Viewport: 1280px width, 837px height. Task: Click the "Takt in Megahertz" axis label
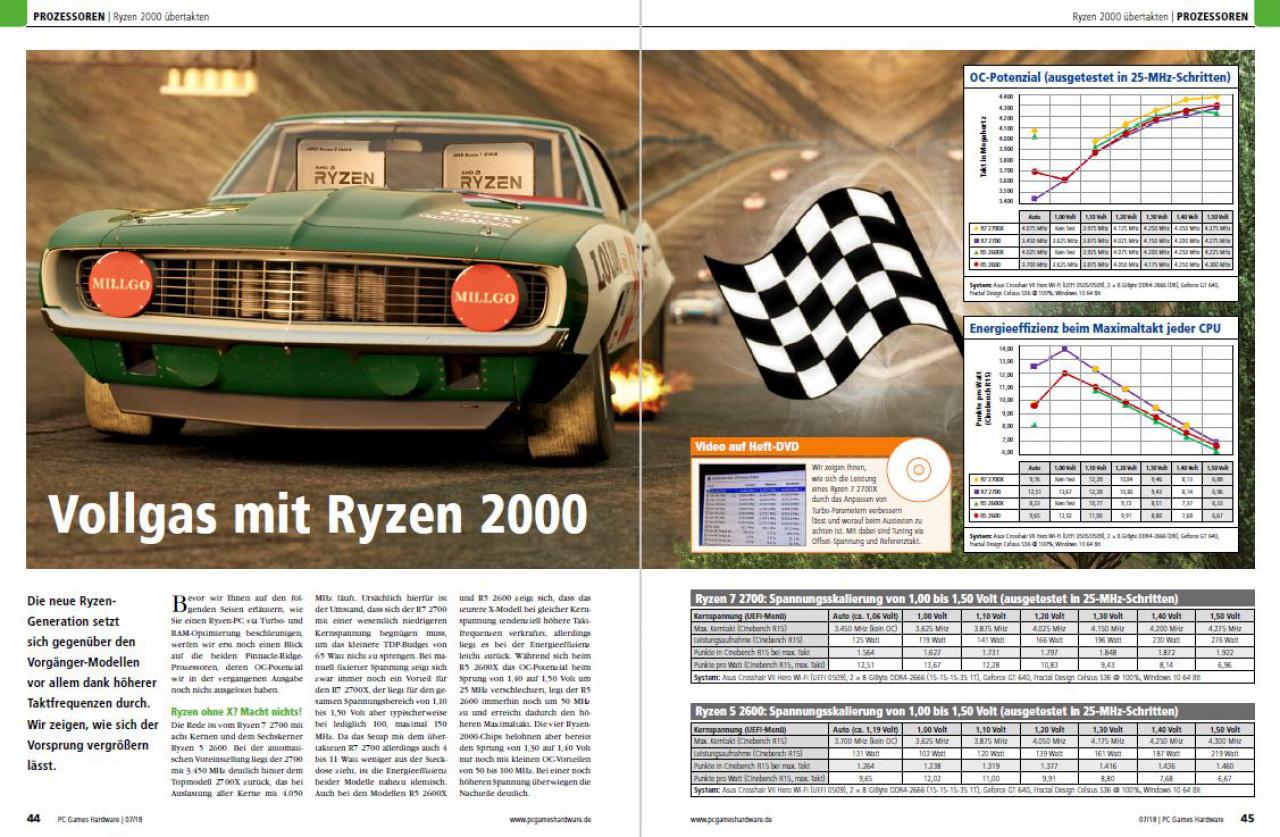982,147
